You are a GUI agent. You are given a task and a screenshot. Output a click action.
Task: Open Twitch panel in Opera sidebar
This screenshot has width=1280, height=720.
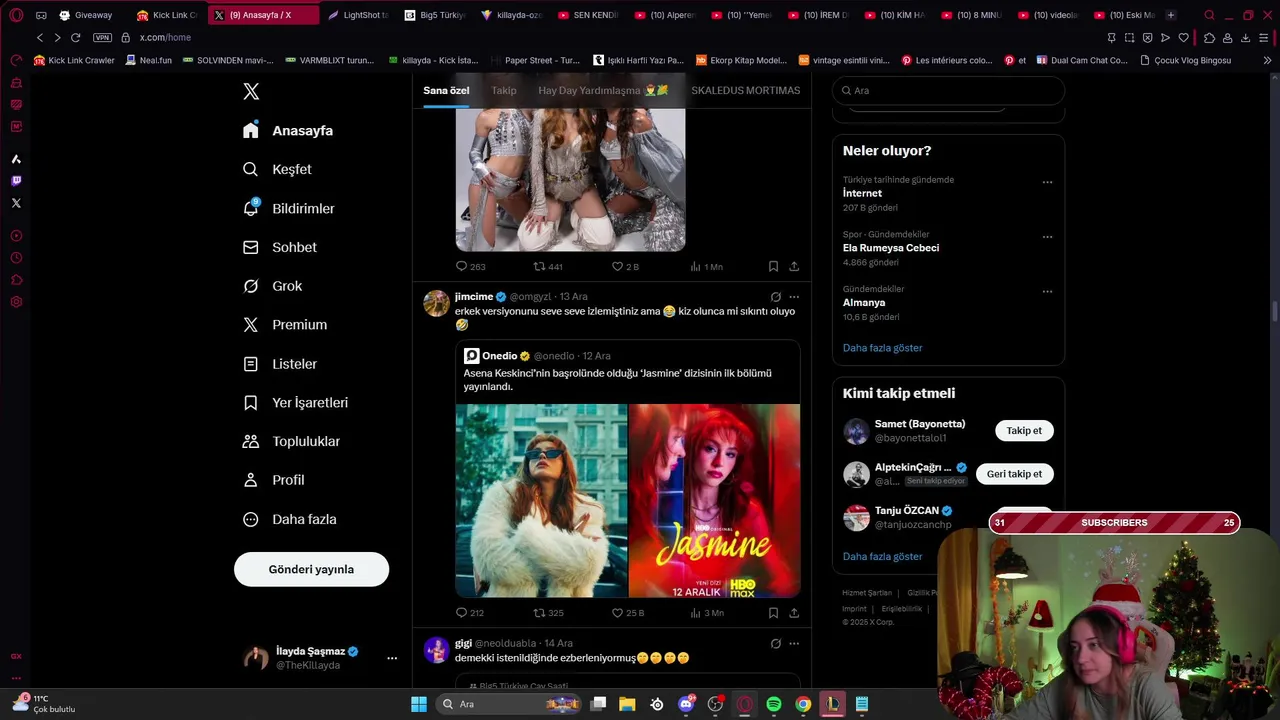tap(16, 181)
